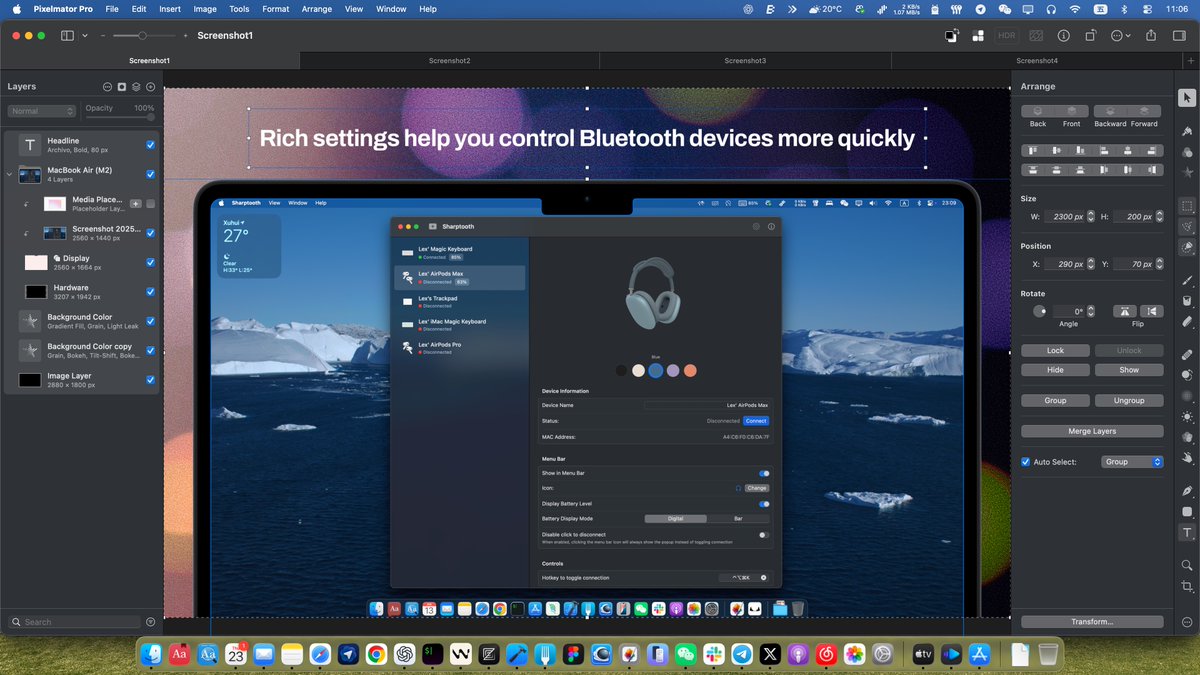The image size is (1200, 675).
Task: Flip the layer vertically
Action: 1152,311
